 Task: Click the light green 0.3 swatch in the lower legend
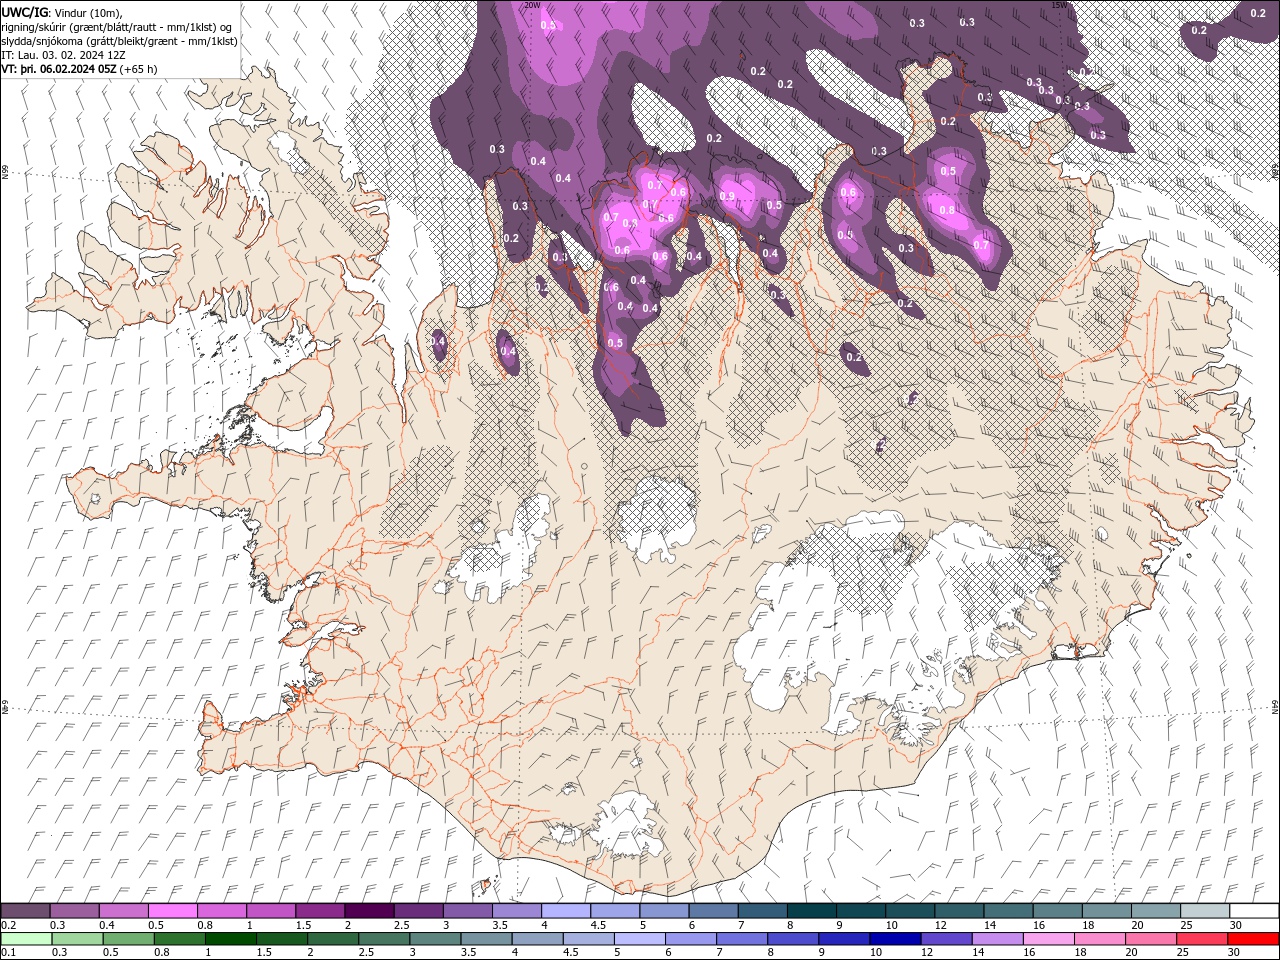pyautogui.click(x=75, y=938)
